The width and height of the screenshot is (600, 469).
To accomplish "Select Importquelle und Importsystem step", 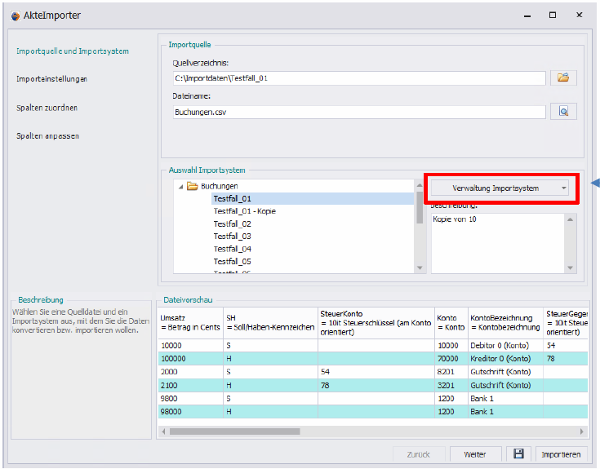I will [x=72, y=51].
